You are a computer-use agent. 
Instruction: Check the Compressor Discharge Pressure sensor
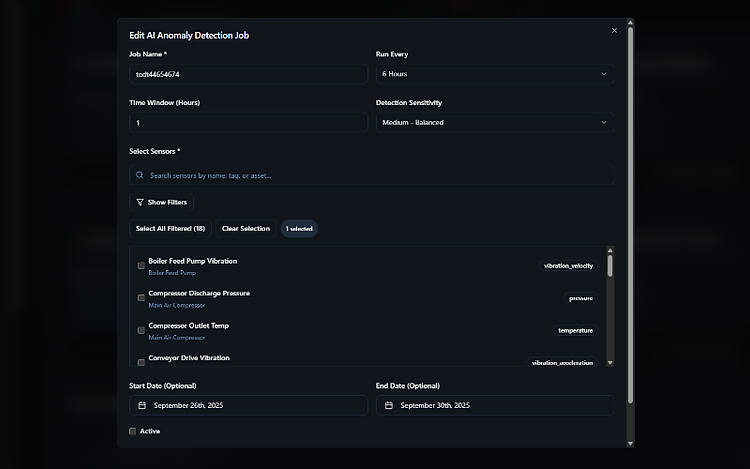click(141, 298)
